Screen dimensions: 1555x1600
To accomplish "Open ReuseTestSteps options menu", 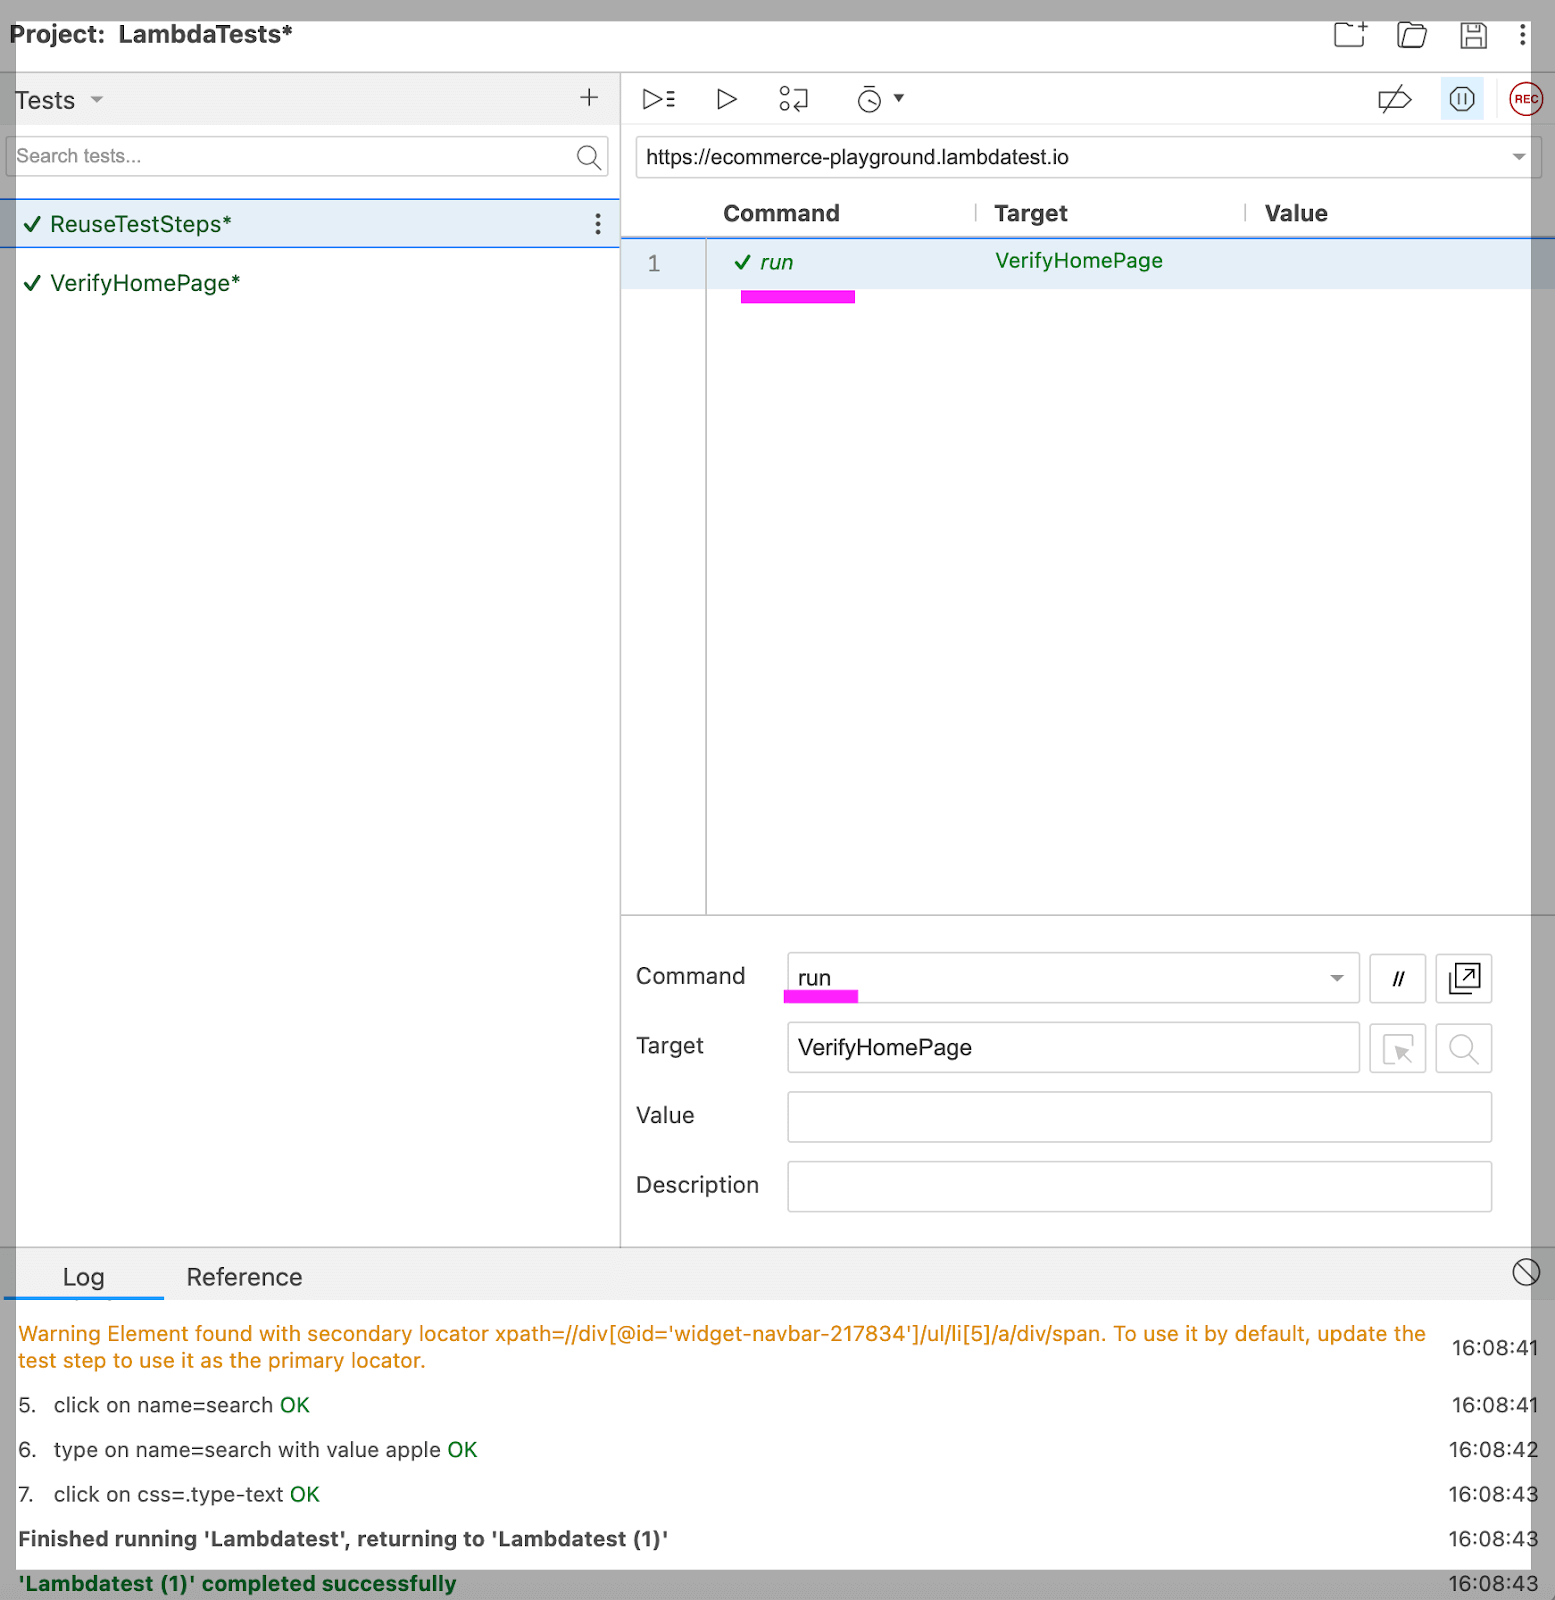I will pos(598,224).
